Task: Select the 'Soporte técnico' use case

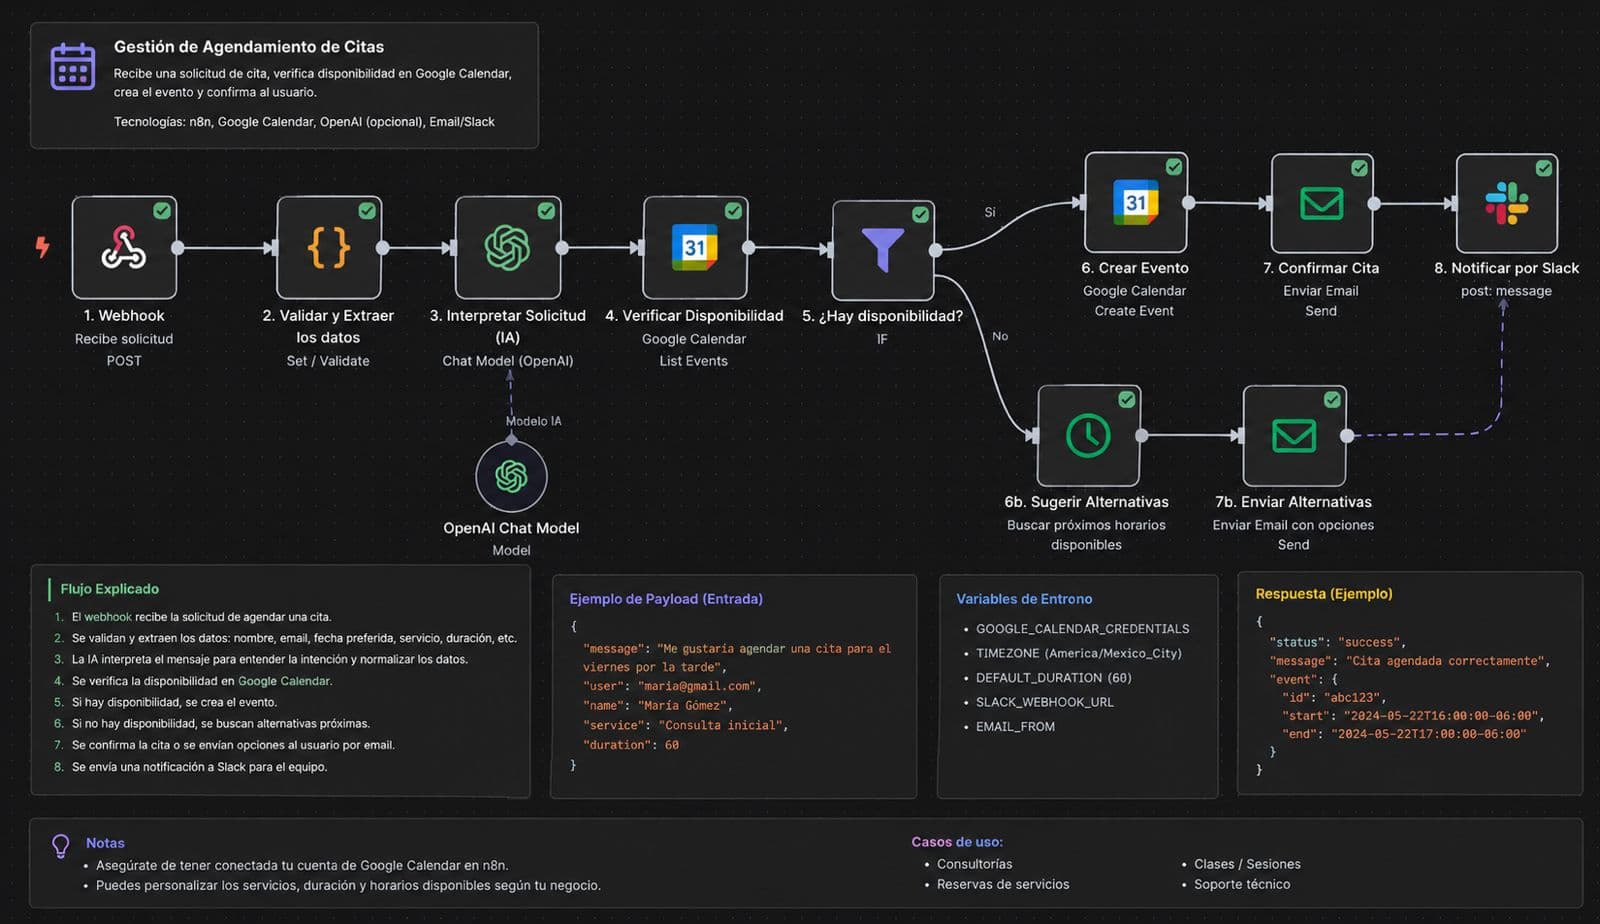Action: pyautogui.click(x=1242, y=884)
